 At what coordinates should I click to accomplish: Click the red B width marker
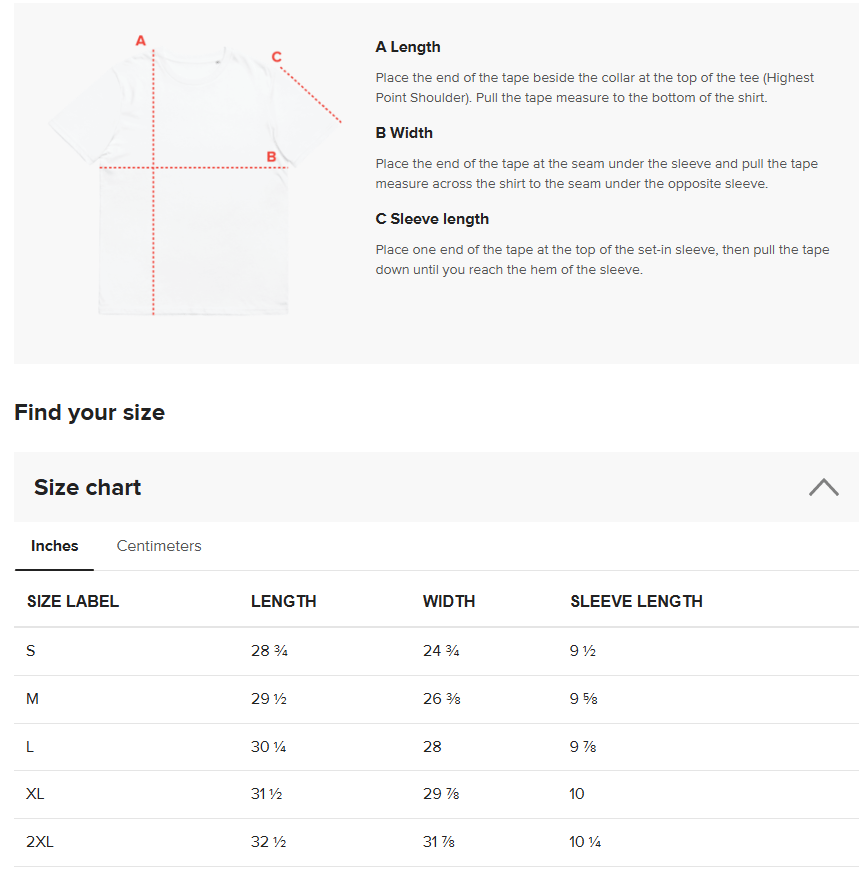271,156
